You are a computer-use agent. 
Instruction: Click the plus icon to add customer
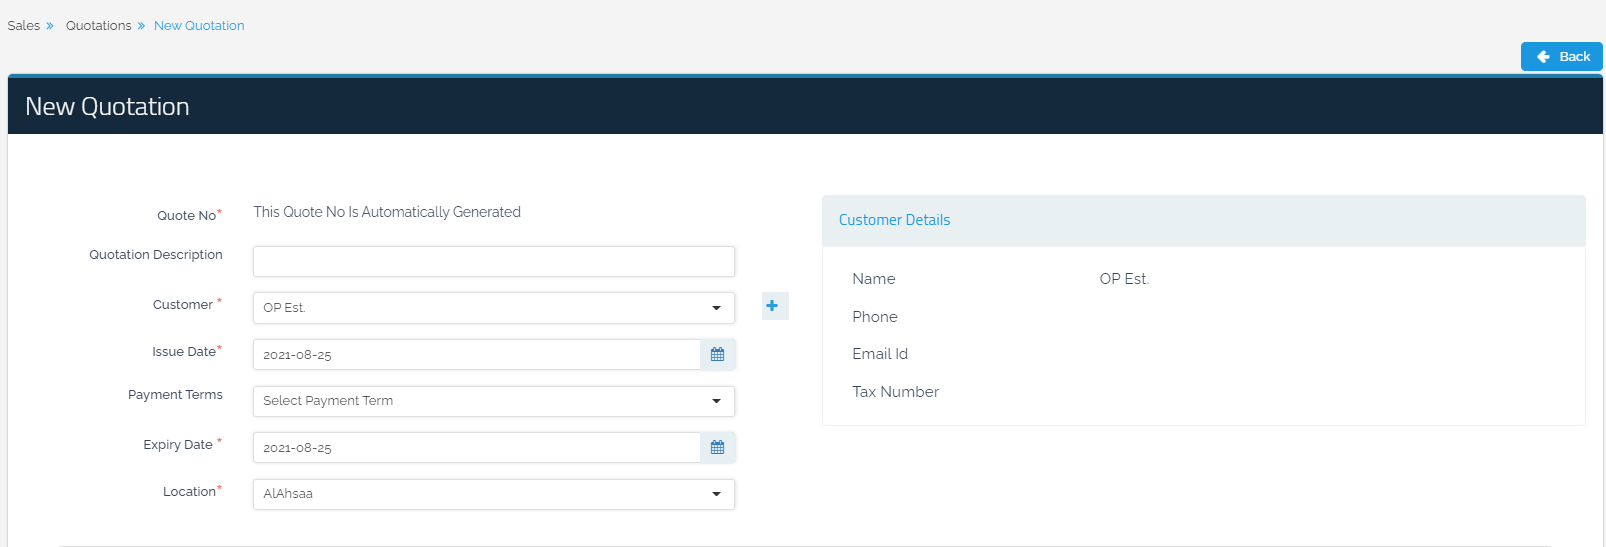point(774,306)
